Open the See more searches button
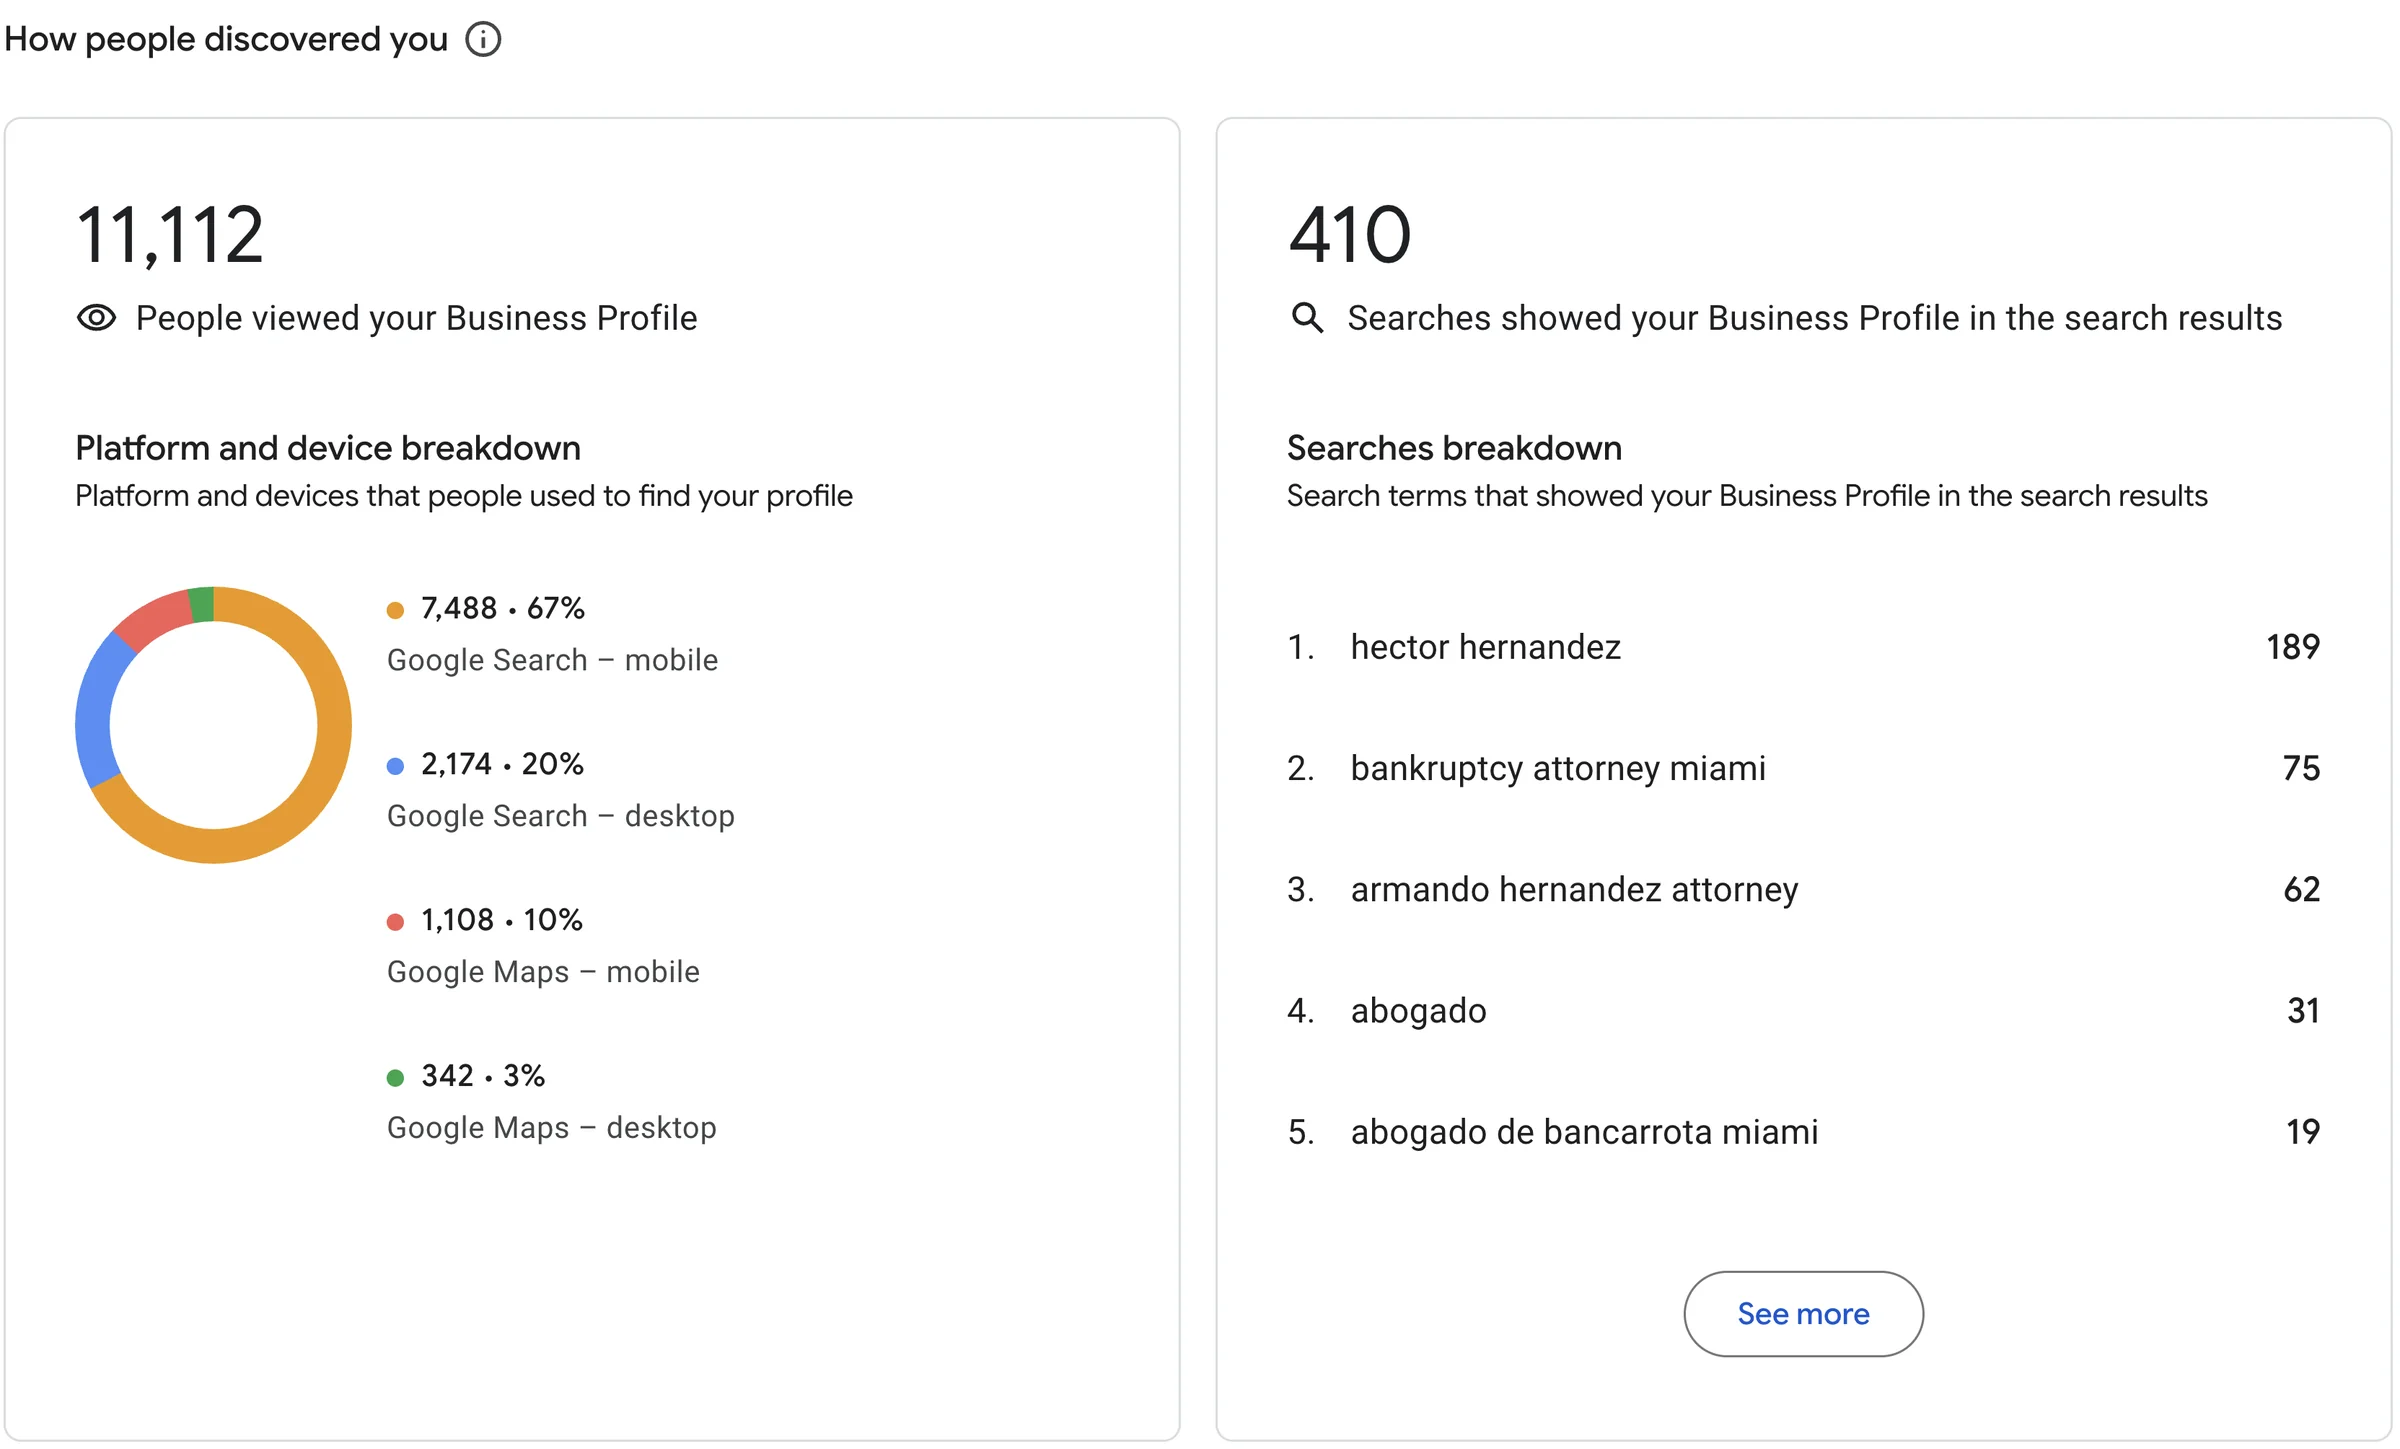The height and width of the screenshot is (1449, 2400). pos(1803,1314)
